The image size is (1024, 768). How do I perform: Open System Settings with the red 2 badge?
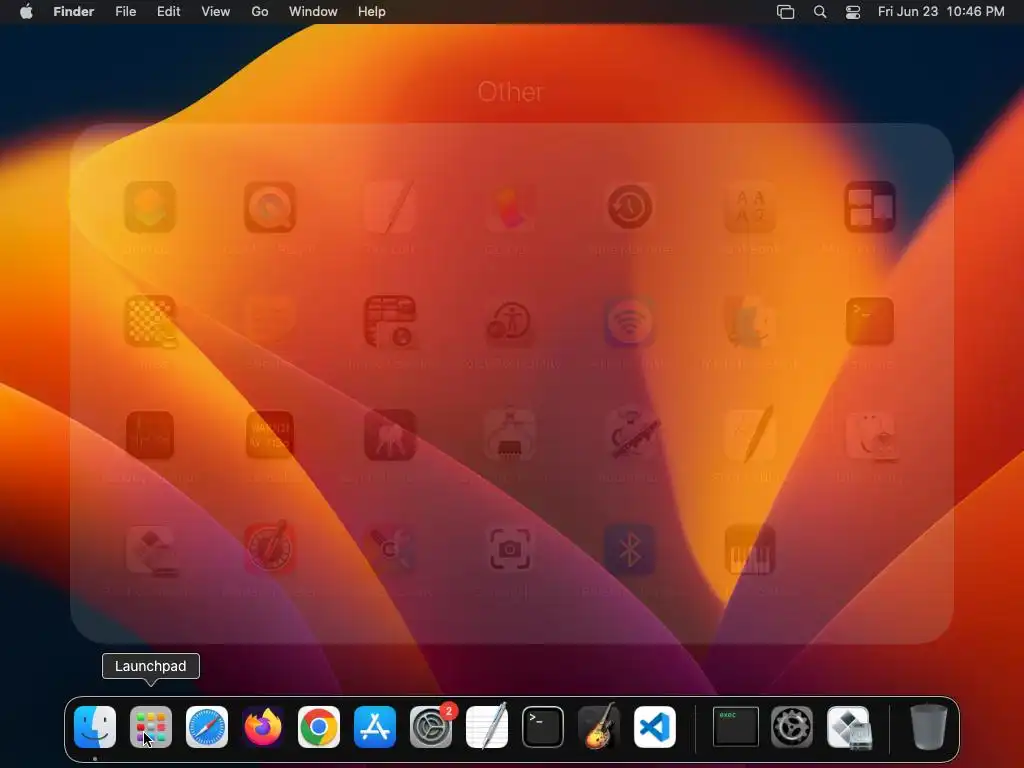(431, 727)
